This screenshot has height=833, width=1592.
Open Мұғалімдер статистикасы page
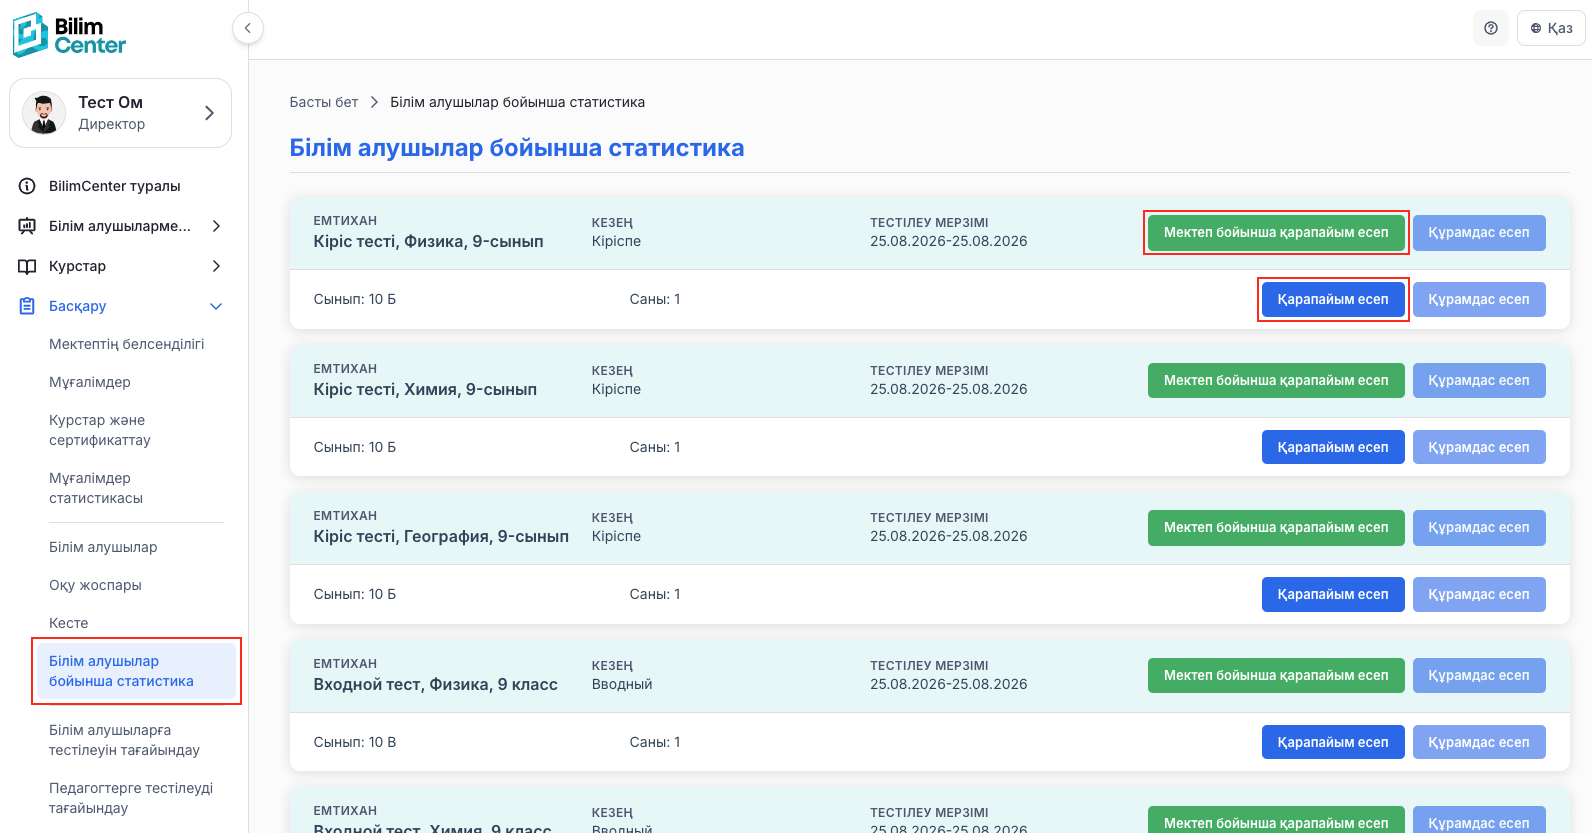click(x=96, y=488)
